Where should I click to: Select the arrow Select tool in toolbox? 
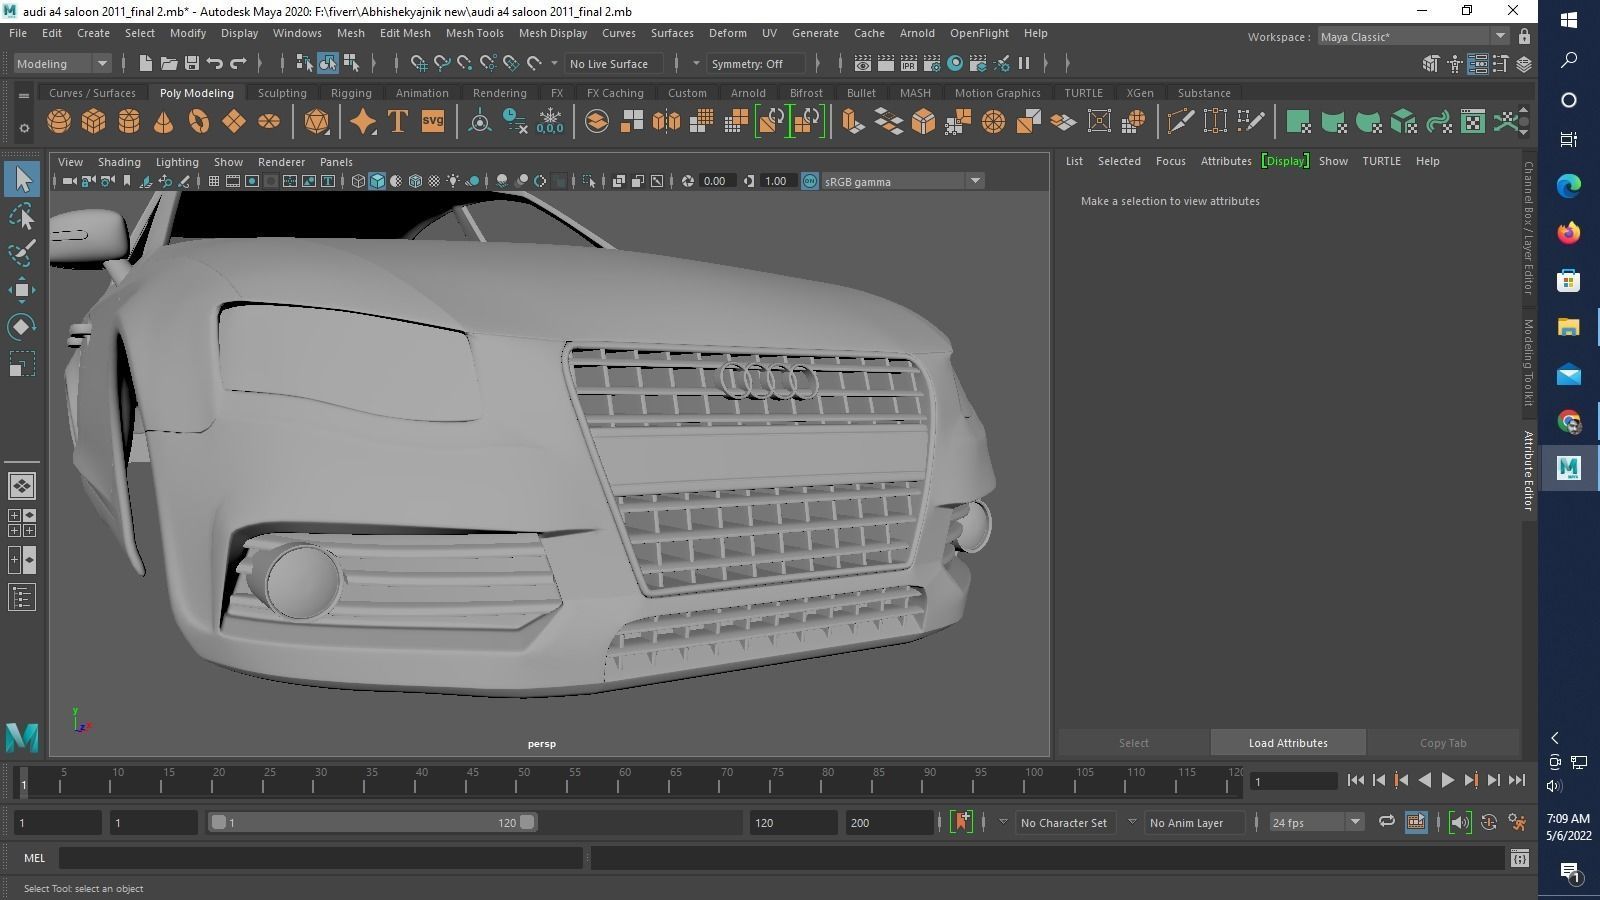[x=22, y=180]
